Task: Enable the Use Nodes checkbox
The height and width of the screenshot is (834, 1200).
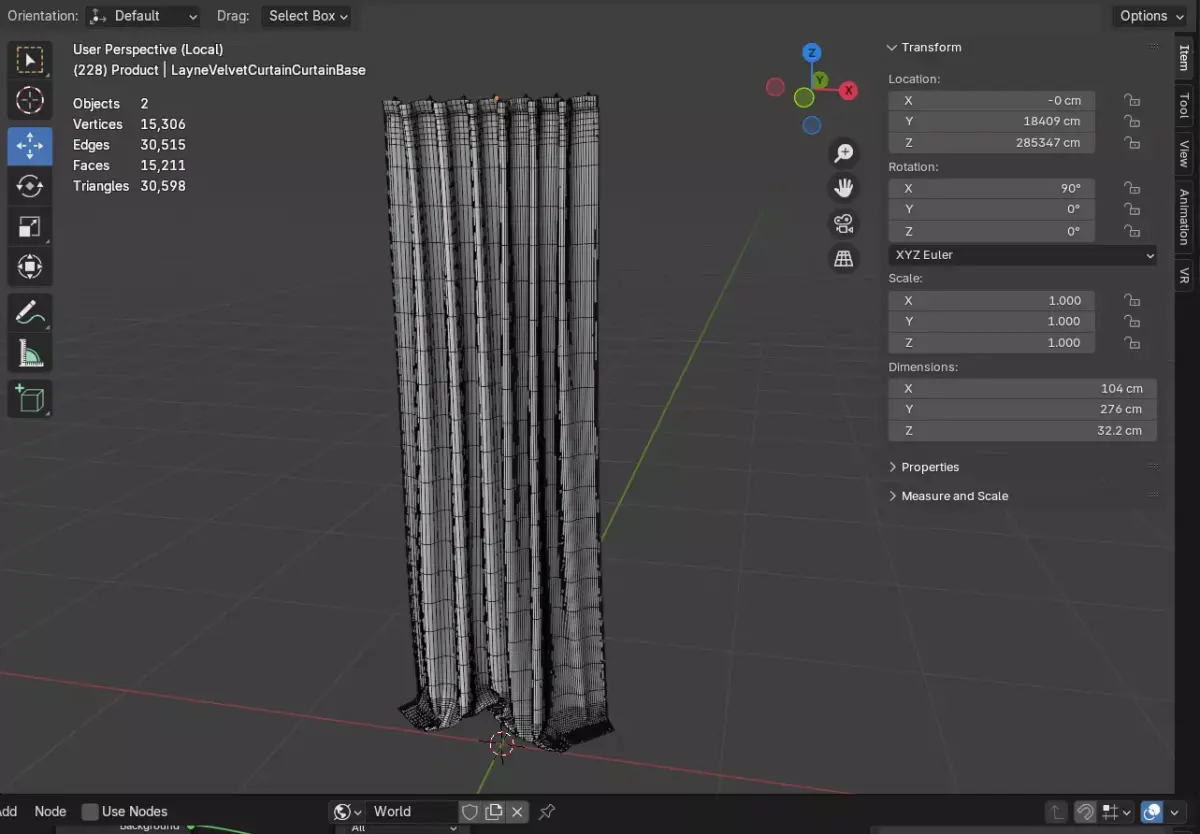Action: [90, 812]
